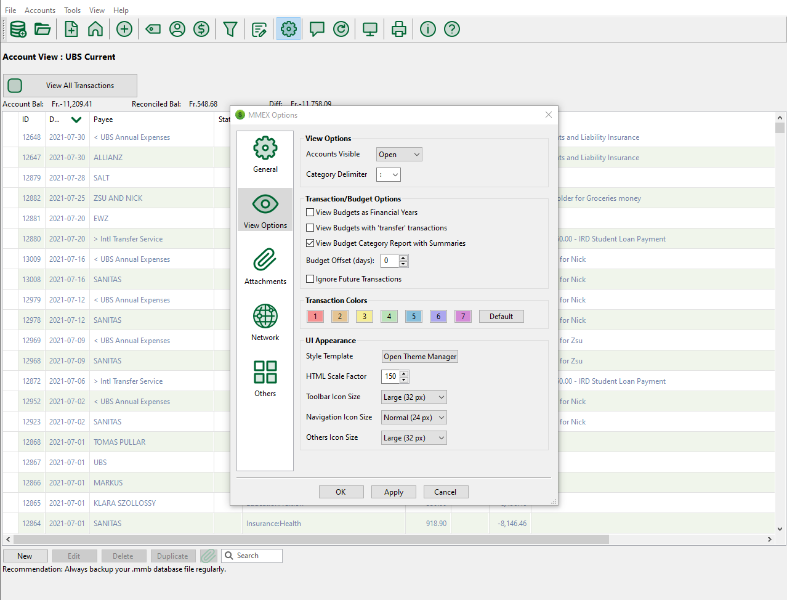Open Toolbar Icon Size dropdown
Viewport: 787px width, 600px height.
(414, 397)
